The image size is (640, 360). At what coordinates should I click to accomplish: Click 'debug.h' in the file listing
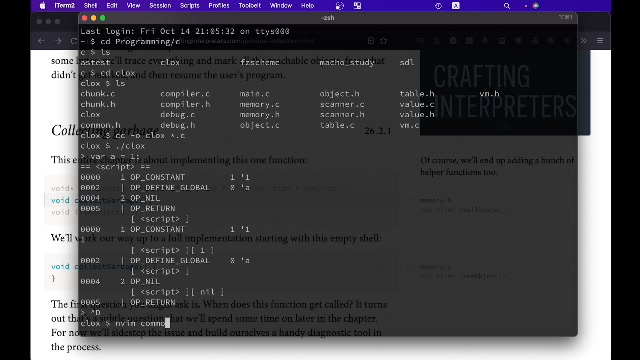click(x=178, y=125)
